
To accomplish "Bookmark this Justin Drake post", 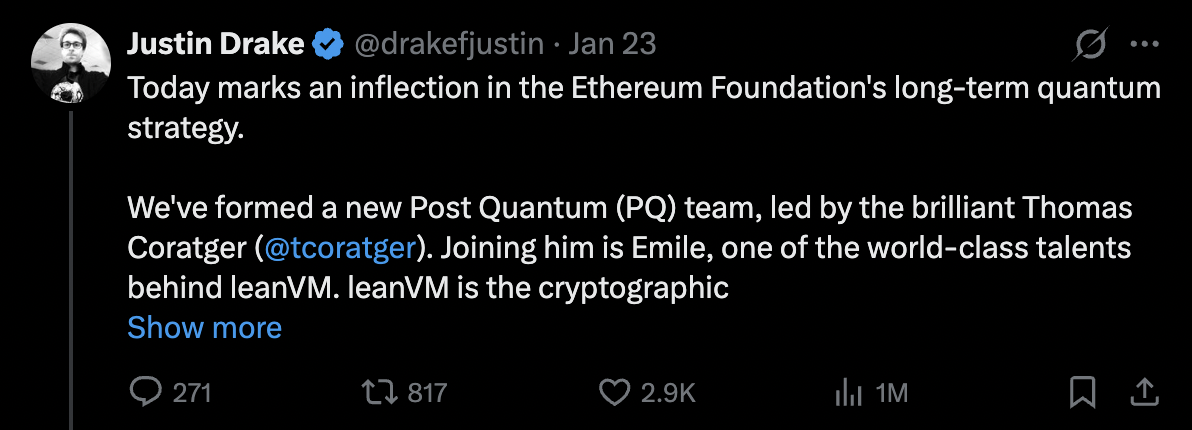I will point(1083,393).
